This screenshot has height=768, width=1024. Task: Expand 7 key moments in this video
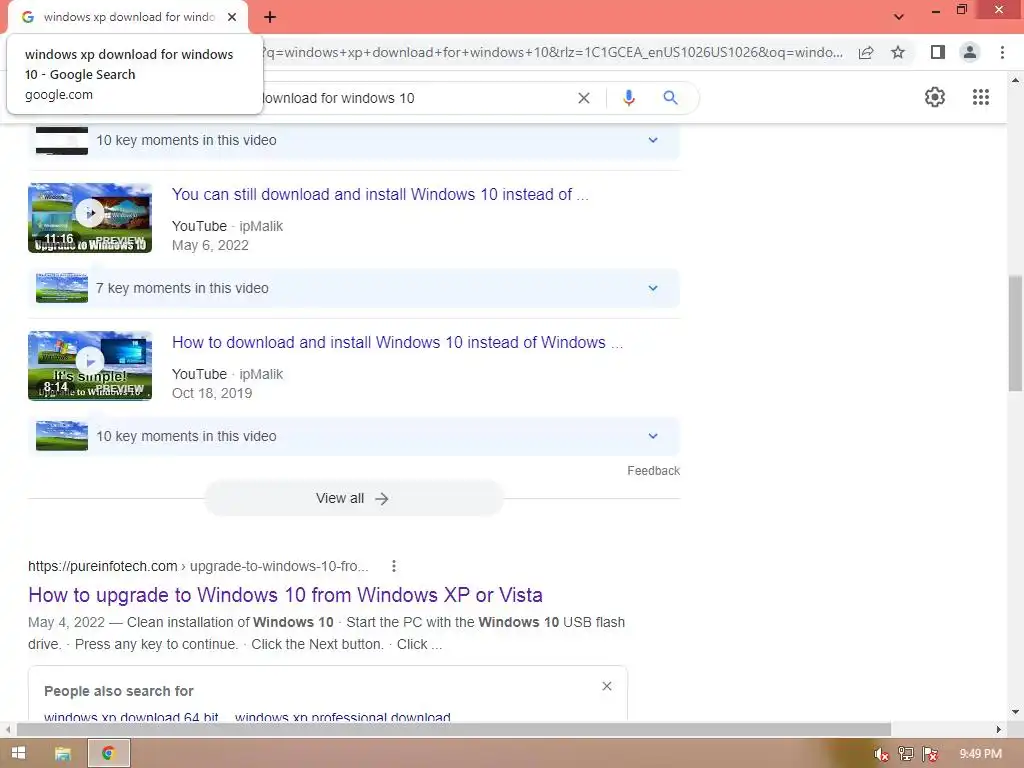pos(354,288)
